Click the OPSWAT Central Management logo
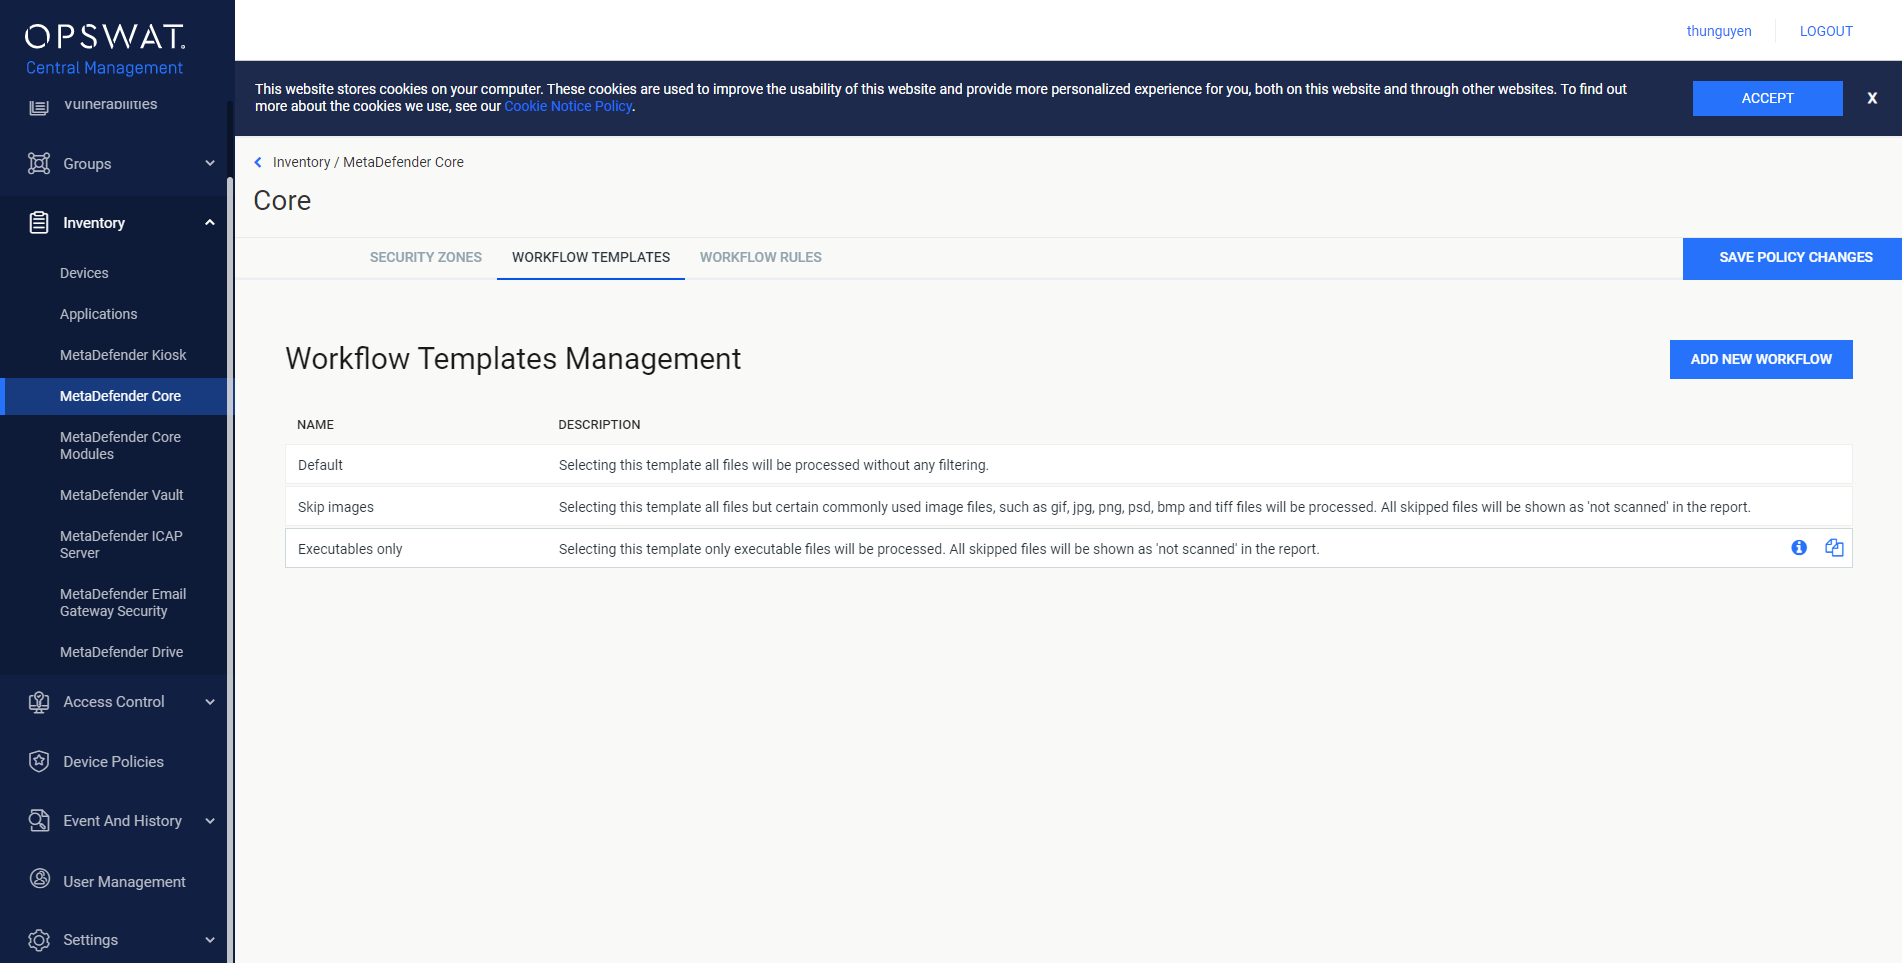Viewport: 1902px width, 963px height. (105, 49)
